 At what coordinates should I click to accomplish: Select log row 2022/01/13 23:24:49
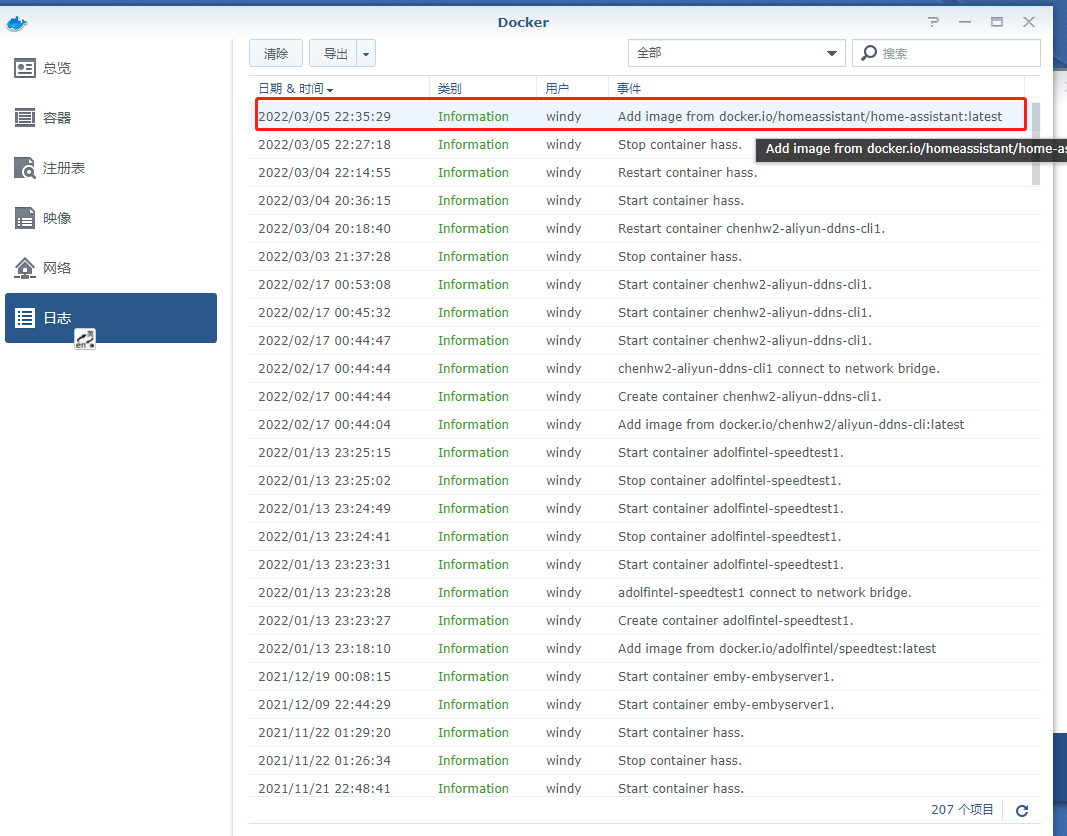(644, 508)
